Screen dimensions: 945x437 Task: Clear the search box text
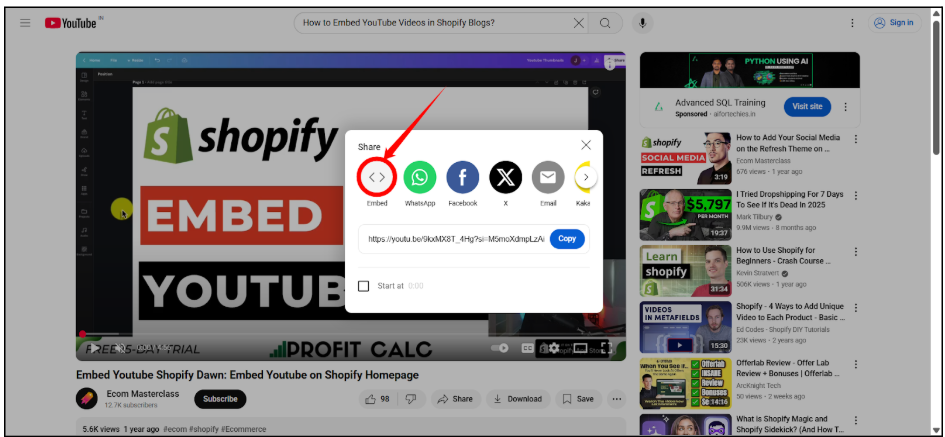click(x=578, y=23)
